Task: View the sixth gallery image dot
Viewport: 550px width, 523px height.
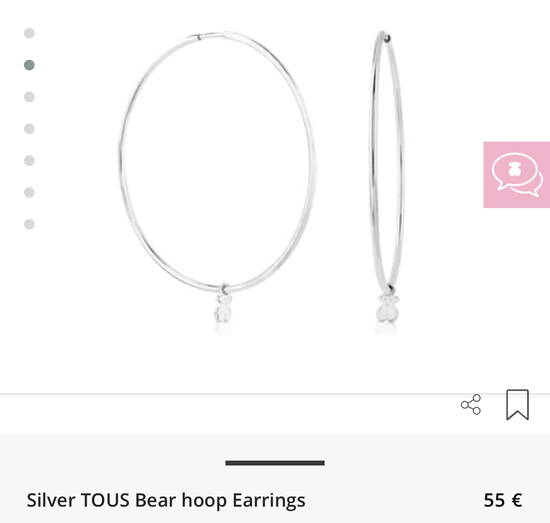Action: pos(29,192)
